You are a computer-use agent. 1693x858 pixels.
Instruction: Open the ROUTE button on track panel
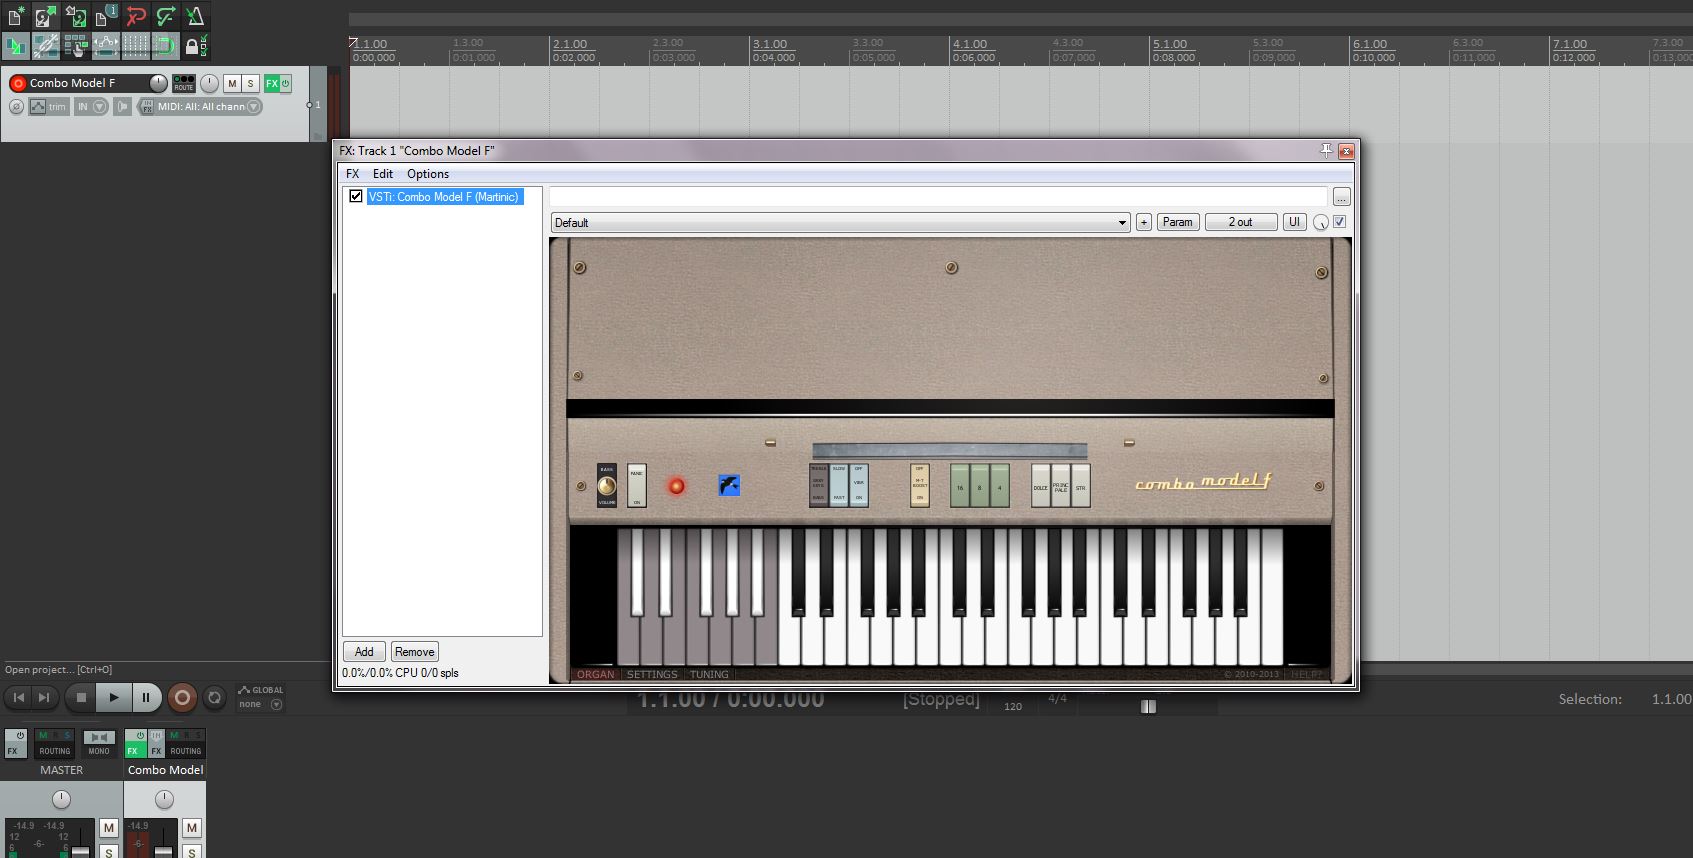(184, 83)
